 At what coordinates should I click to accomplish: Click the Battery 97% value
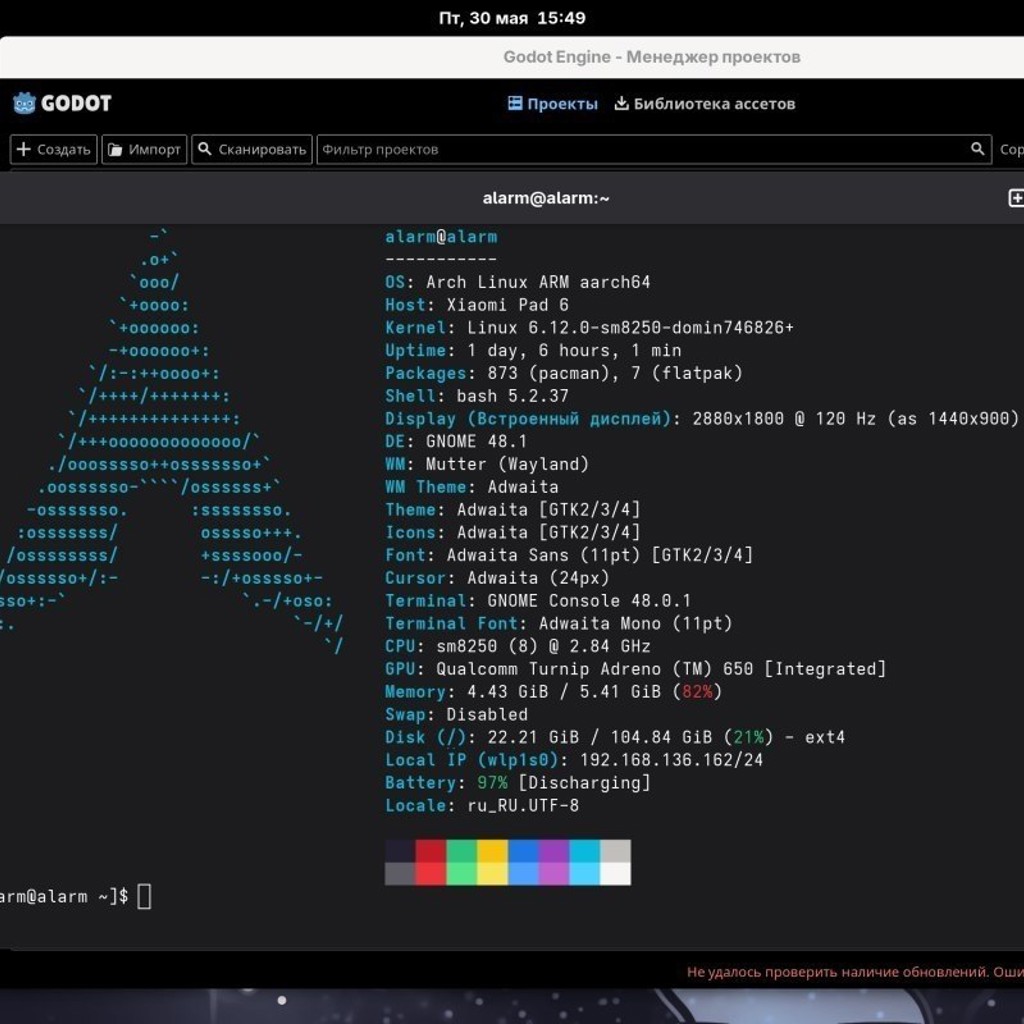[492, 783]
